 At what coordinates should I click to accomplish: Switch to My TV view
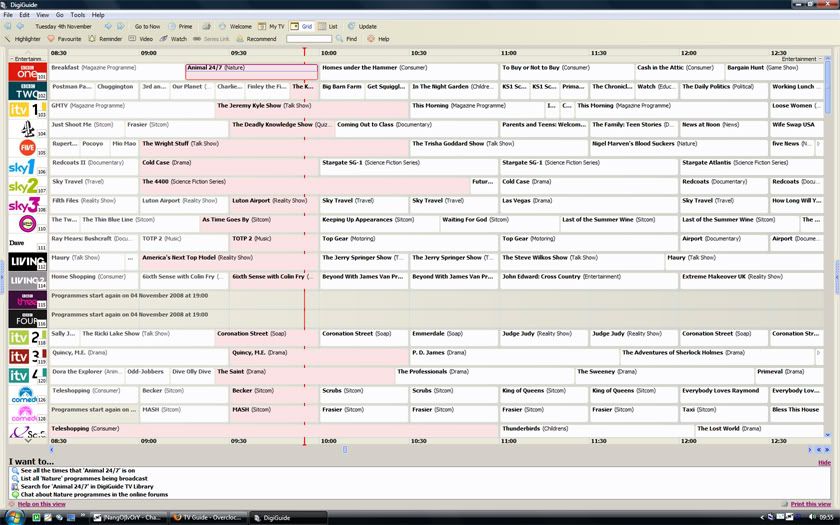point(271,26)
